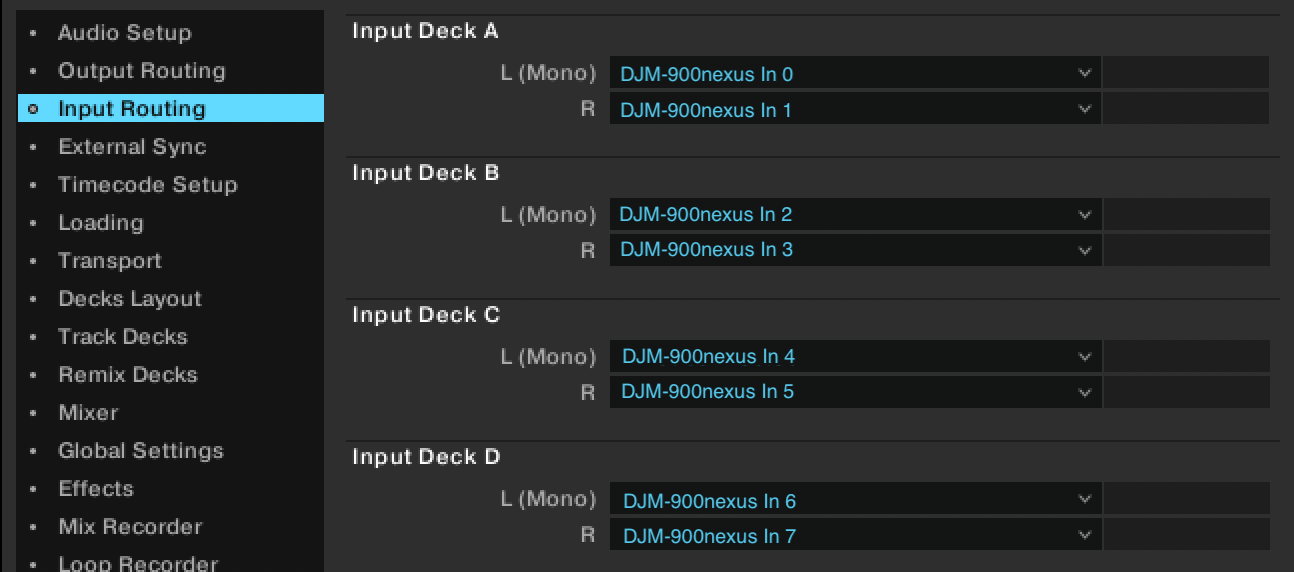Expand Deck D L (Mono) dropdown showing In 6

coord(855,499)
